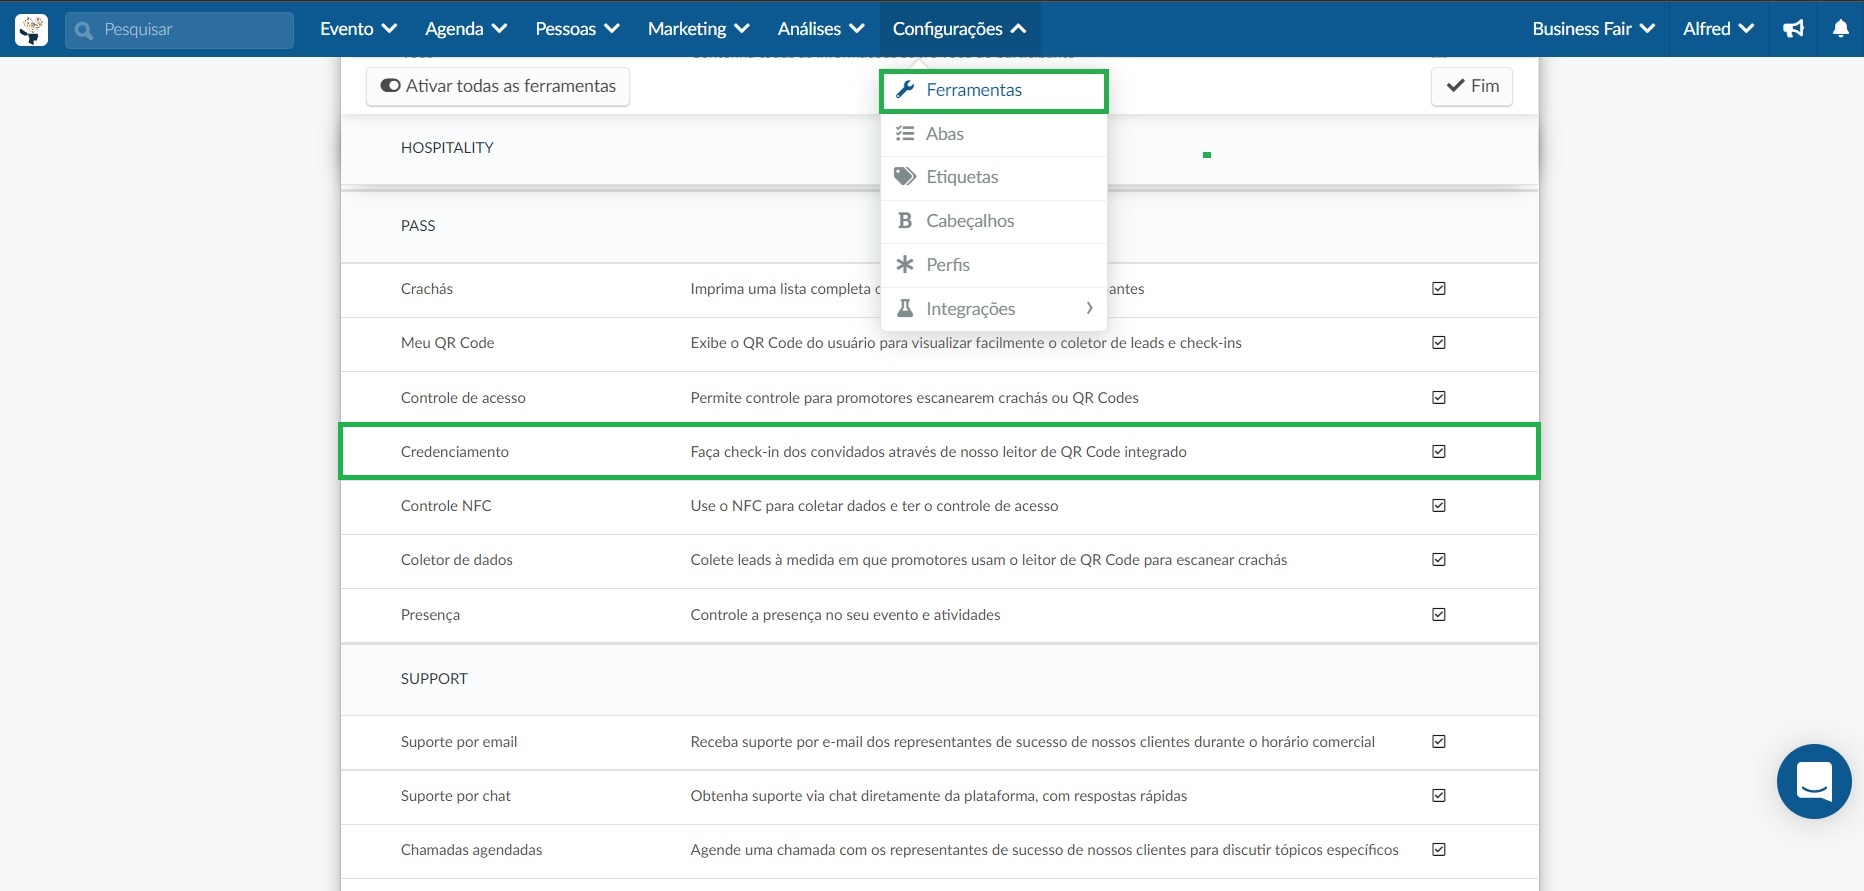
Task: Click the InEvent logo icon
Action: [31, 29]
